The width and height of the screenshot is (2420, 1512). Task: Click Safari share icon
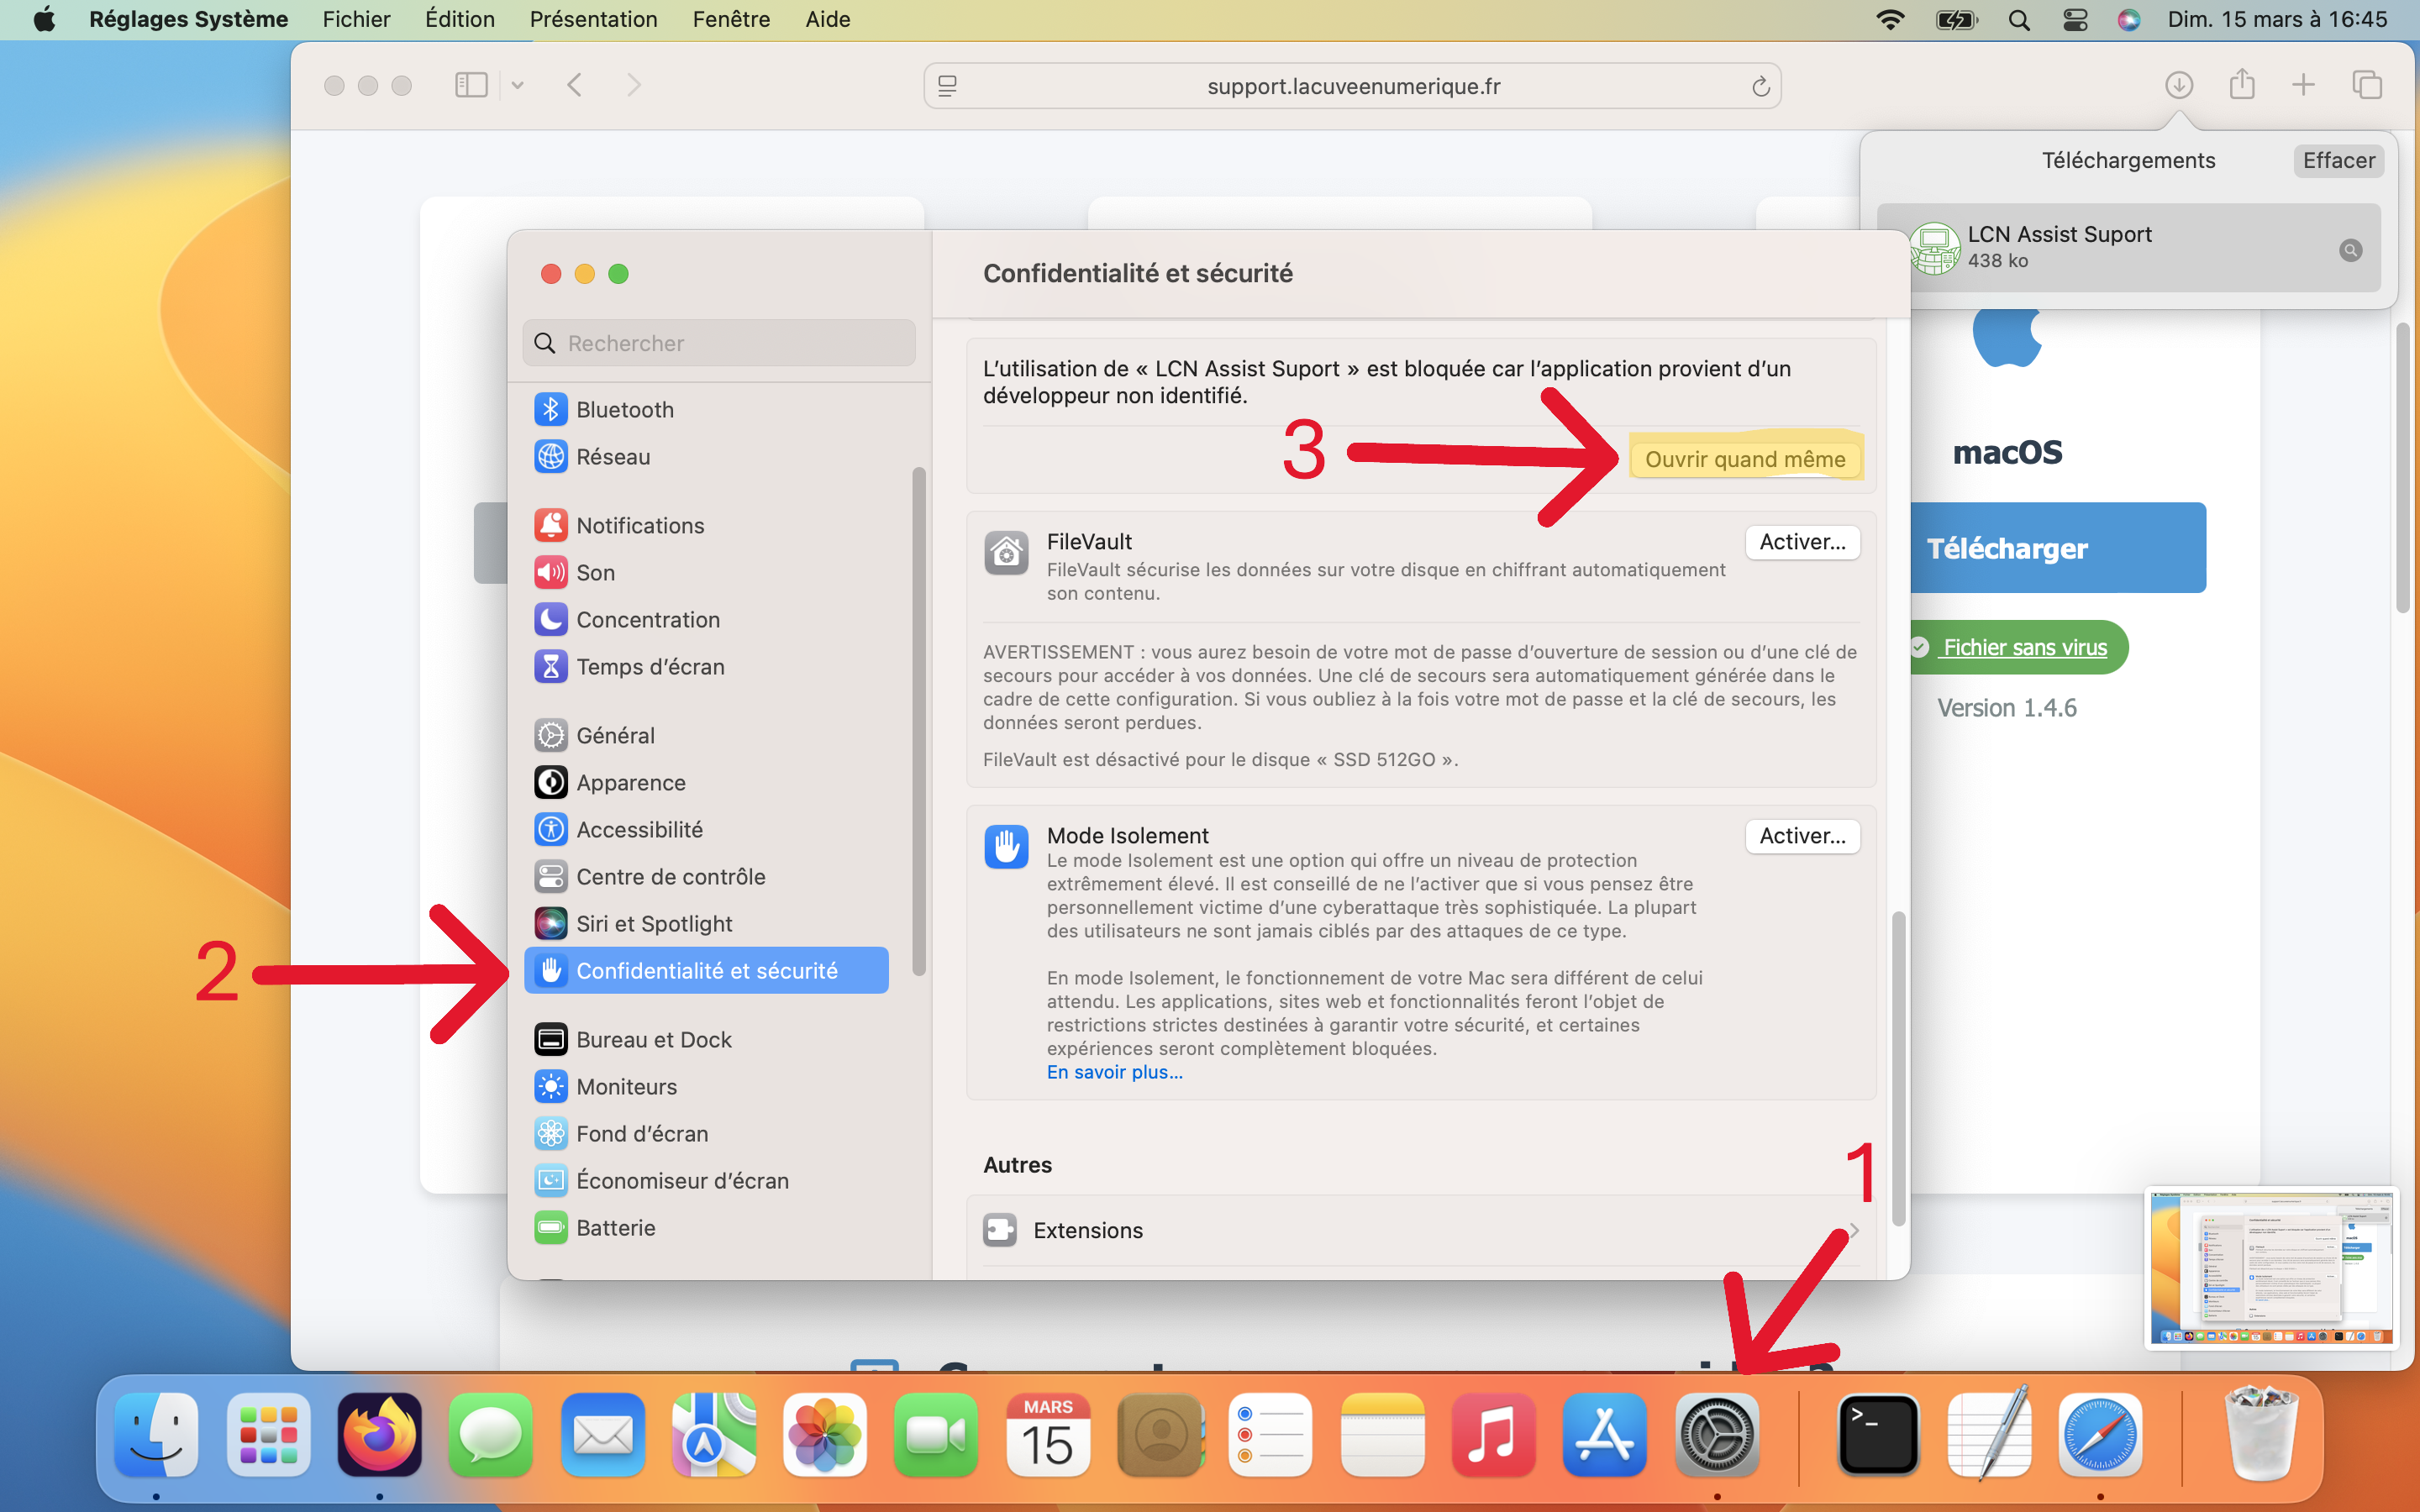click(2242, 84)
